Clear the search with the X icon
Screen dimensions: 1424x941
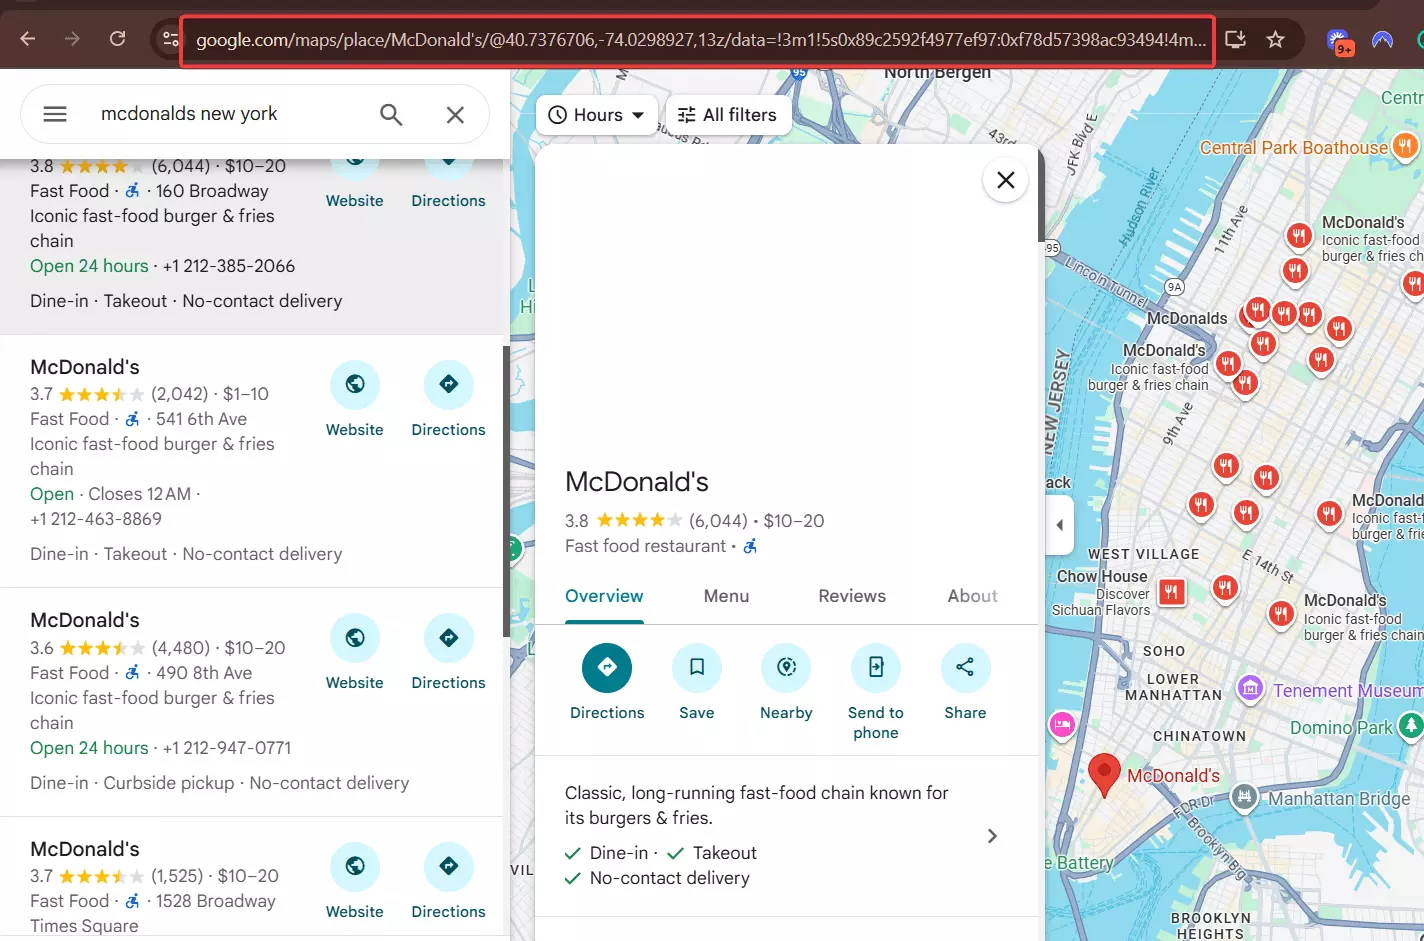[455, 115]
